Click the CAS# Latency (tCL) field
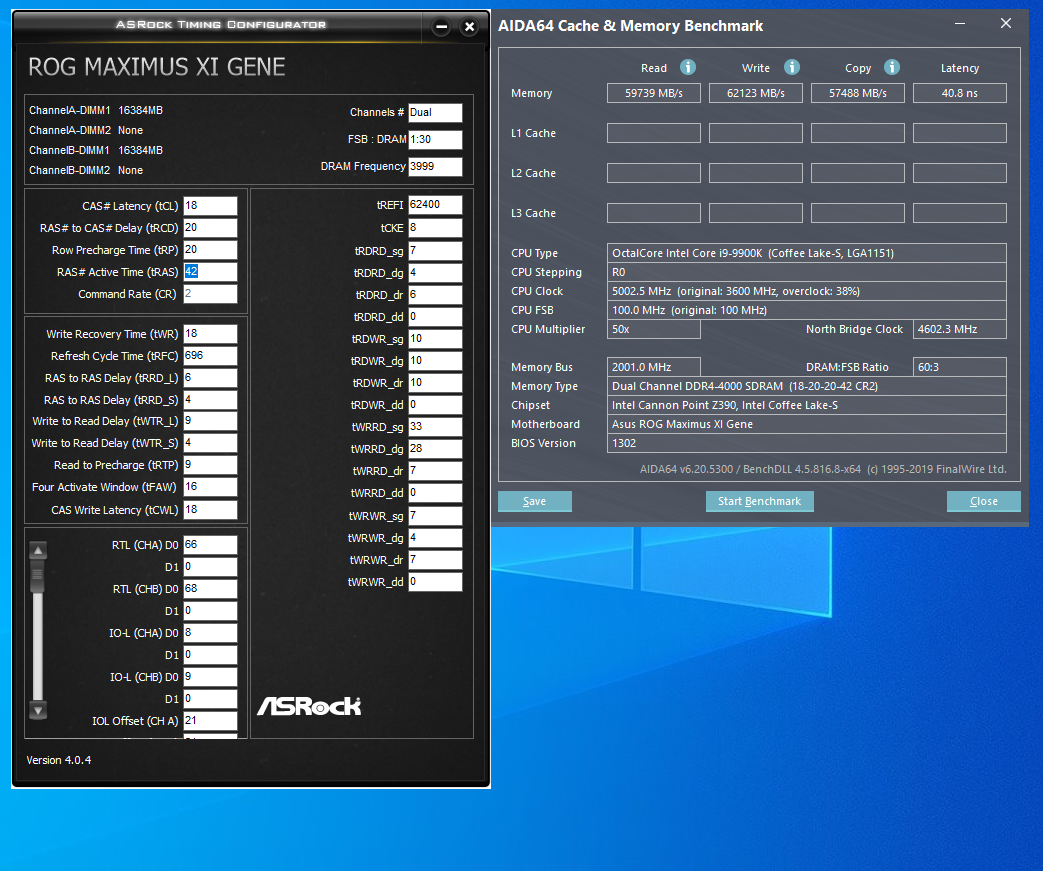This screenshot has width=1043, height=871. [x=210, y=206]
